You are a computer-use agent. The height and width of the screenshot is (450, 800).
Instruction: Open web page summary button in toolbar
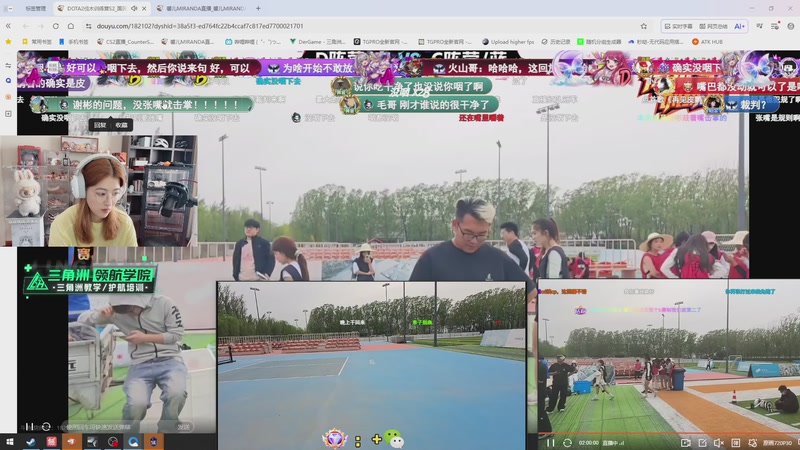coord(713,26)
